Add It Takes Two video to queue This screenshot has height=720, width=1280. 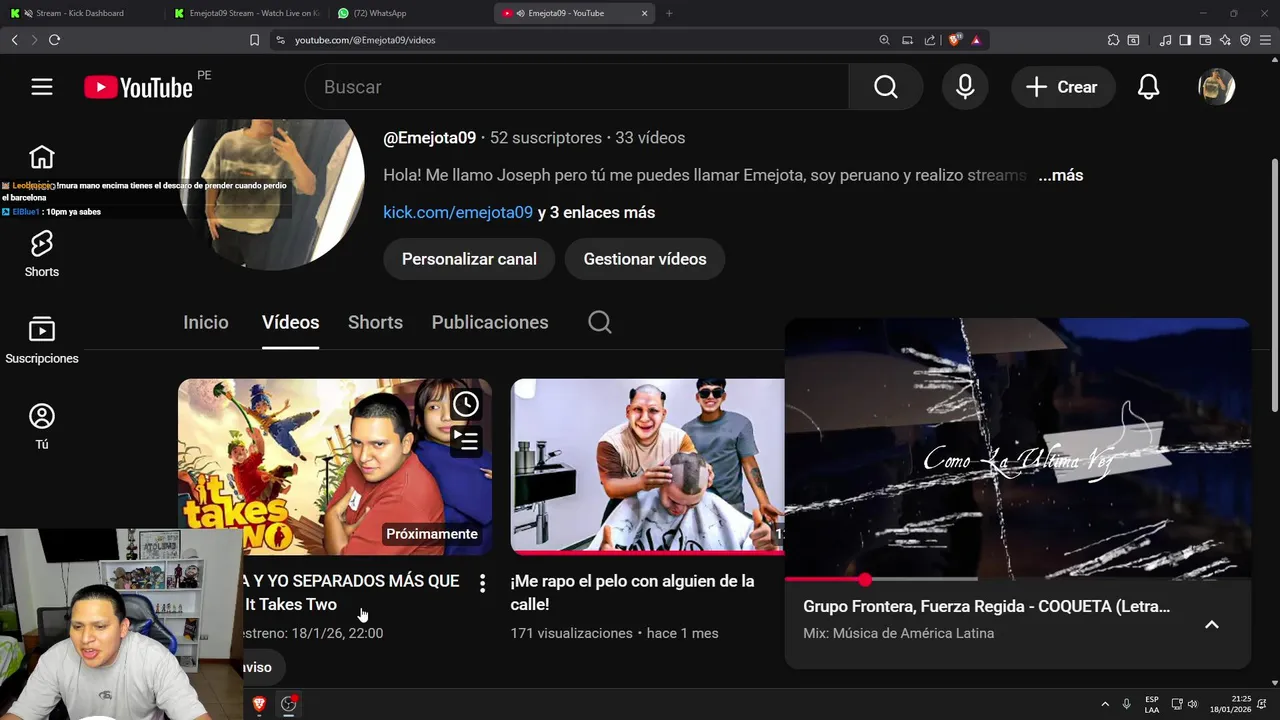pyautogui.click(x=465, y=439)
